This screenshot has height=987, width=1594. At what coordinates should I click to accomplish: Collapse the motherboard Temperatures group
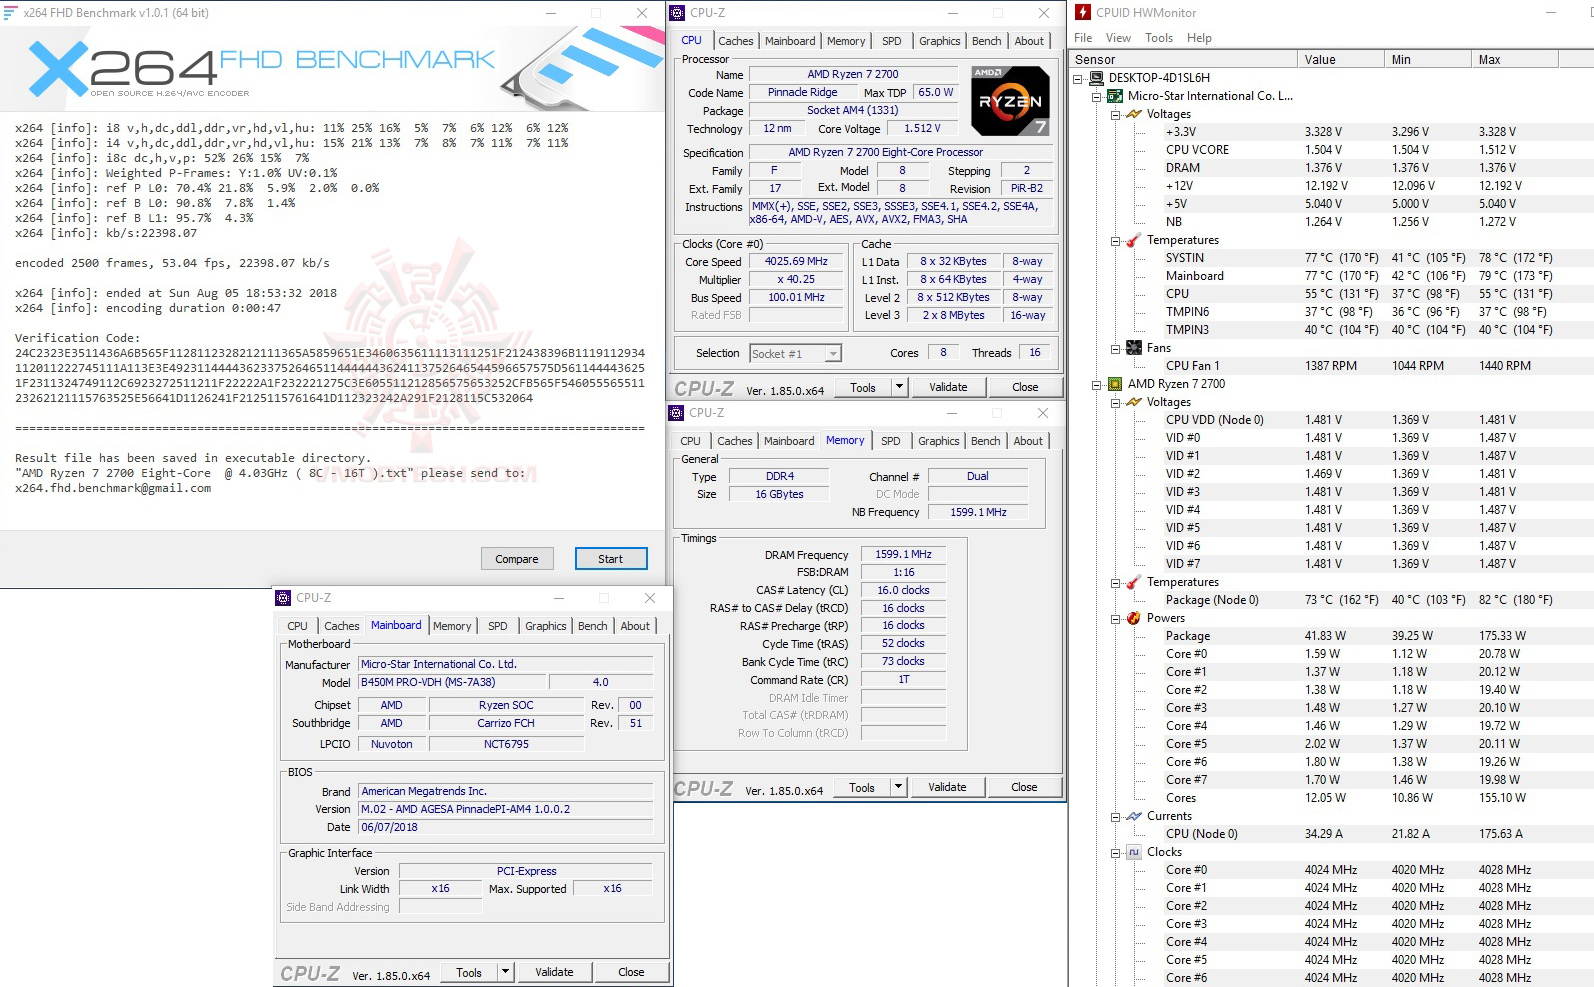1116,240
